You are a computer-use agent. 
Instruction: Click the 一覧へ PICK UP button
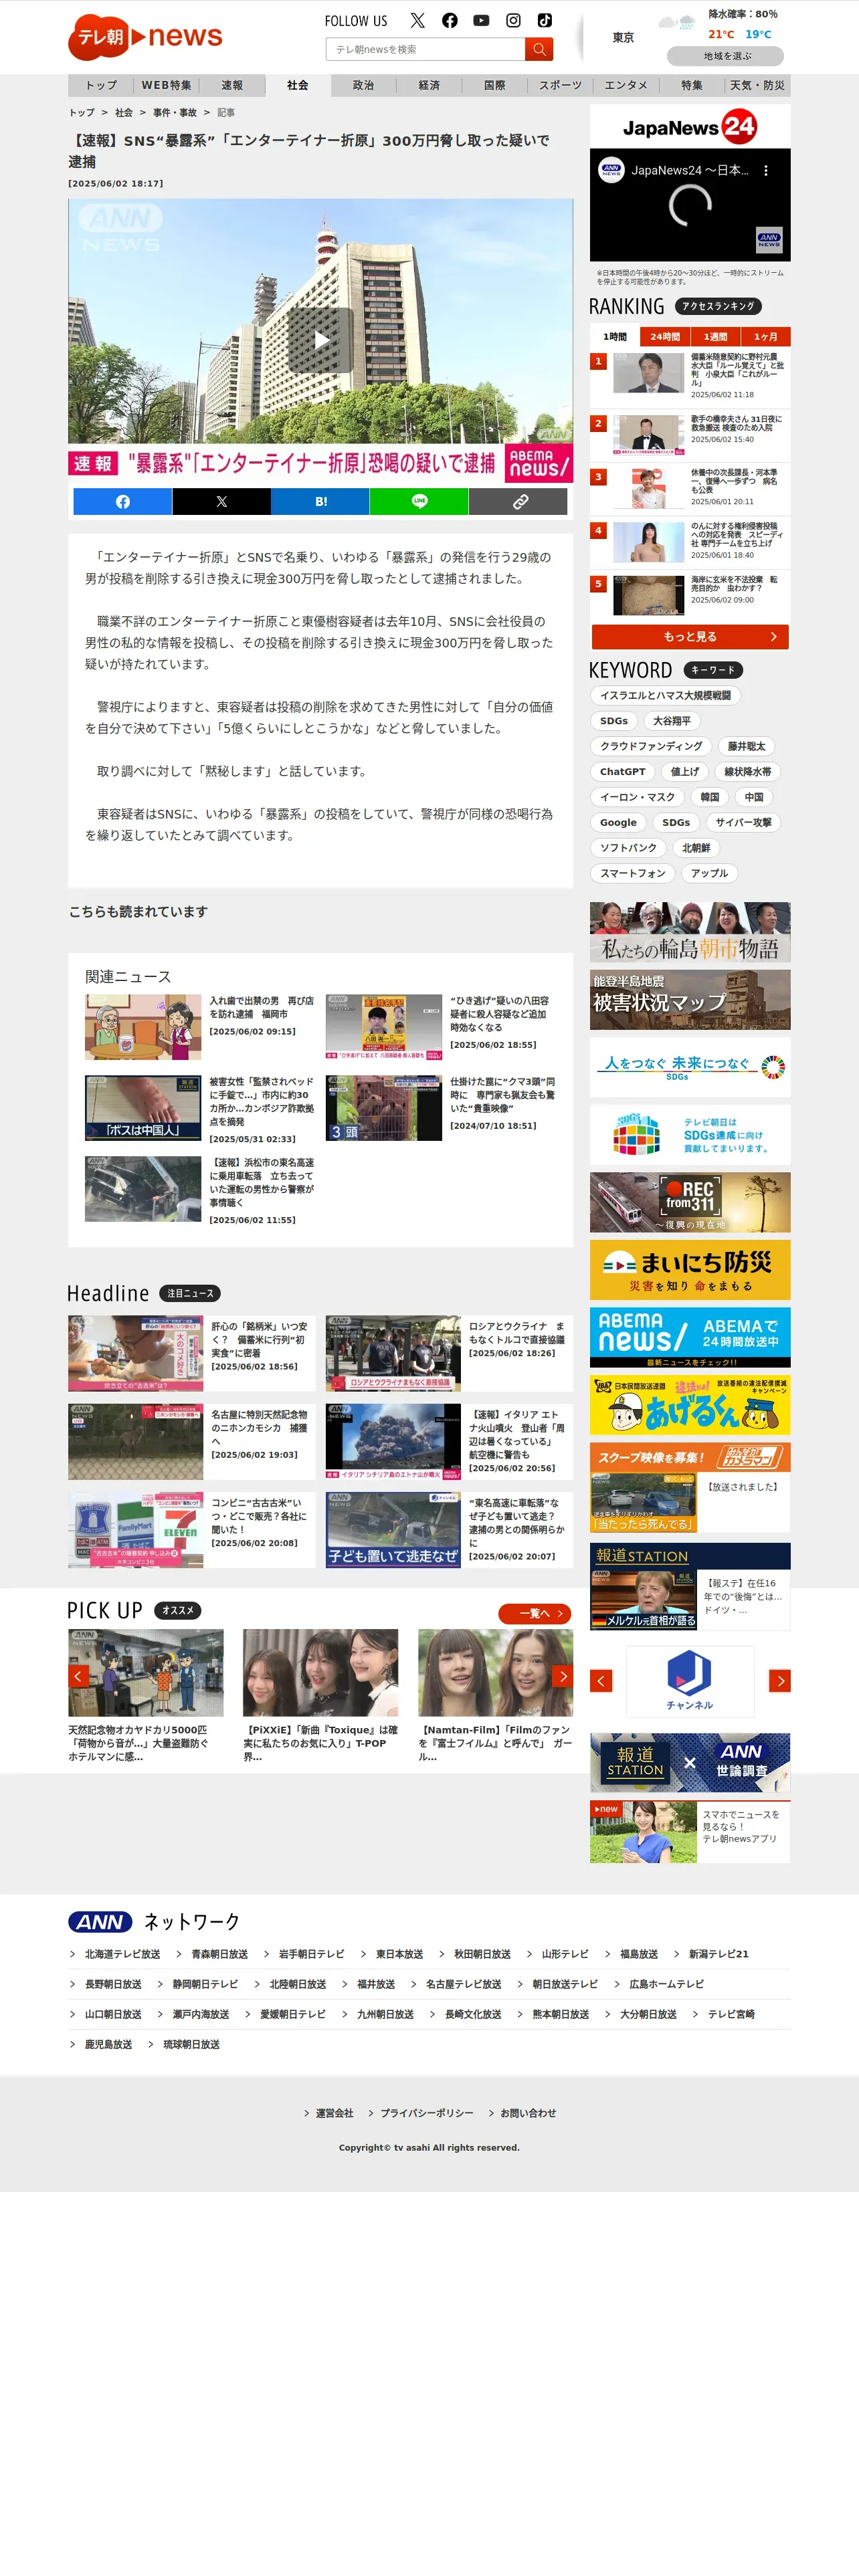[535, 1613]
